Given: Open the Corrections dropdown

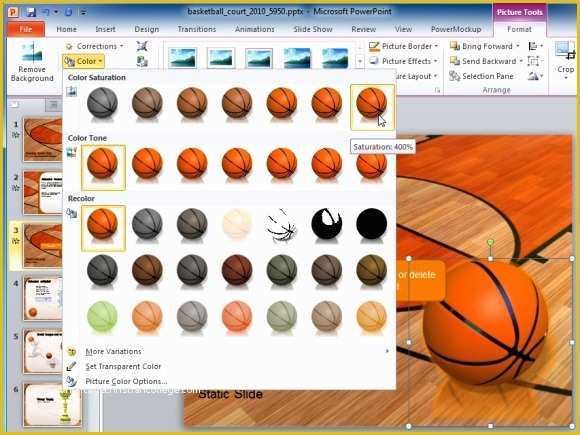Looking at the screenshot, I should tap(95, 46).
